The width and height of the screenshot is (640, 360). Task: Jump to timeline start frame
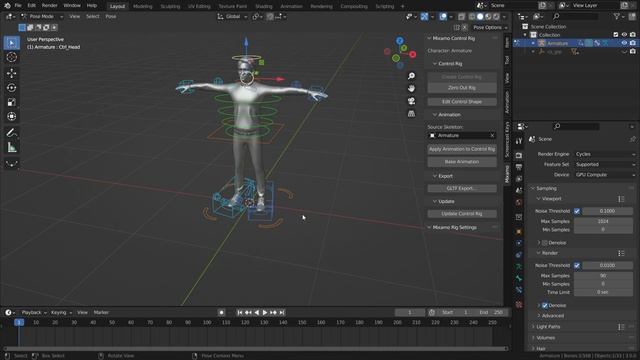pos(240,313)
